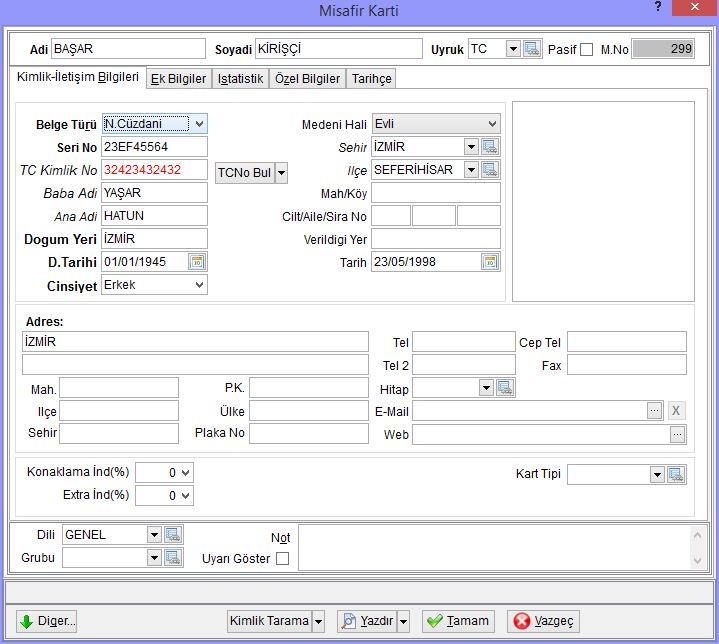The image size is (719, 644).
Task: Clear E-Mail with the X button
Action: click(x=676, y=411)
